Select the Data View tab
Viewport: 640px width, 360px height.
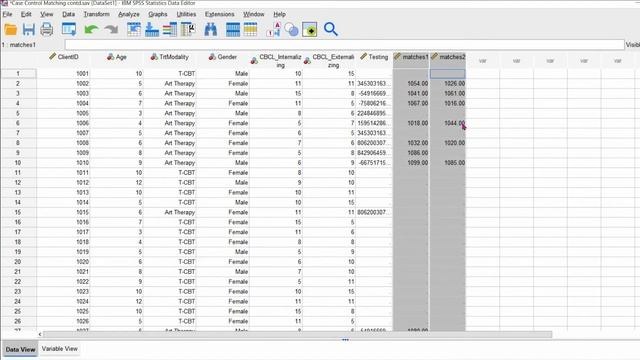[20, 349]
